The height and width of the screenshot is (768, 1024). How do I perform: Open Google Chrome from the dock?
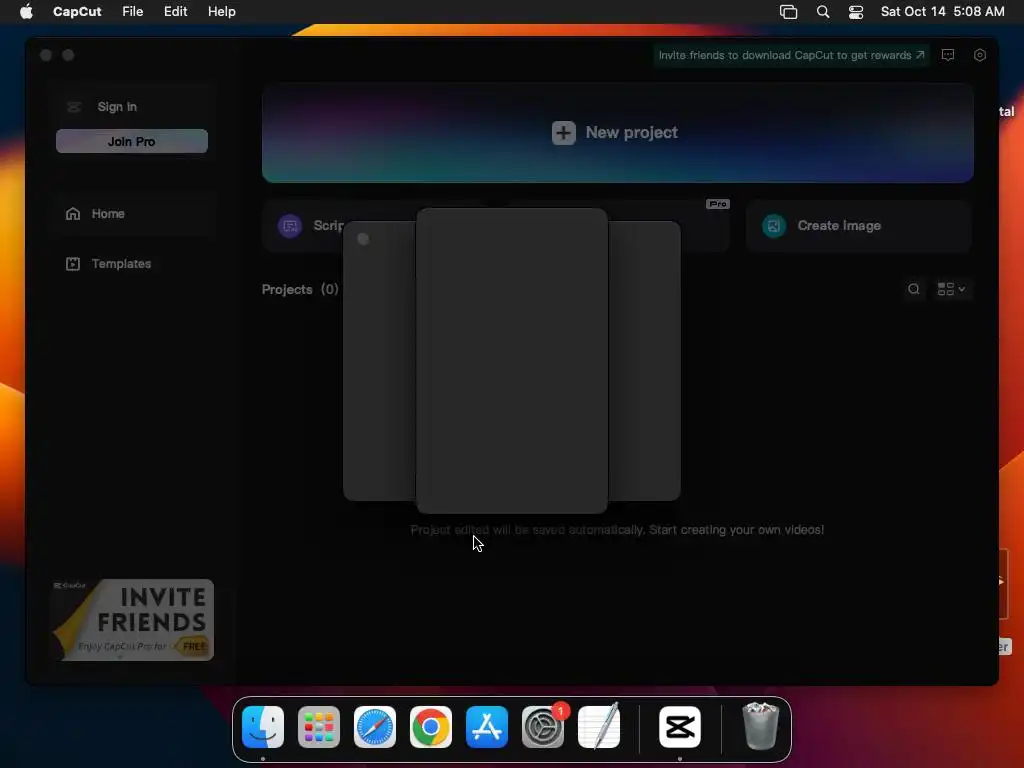click(x=431, y=727)
